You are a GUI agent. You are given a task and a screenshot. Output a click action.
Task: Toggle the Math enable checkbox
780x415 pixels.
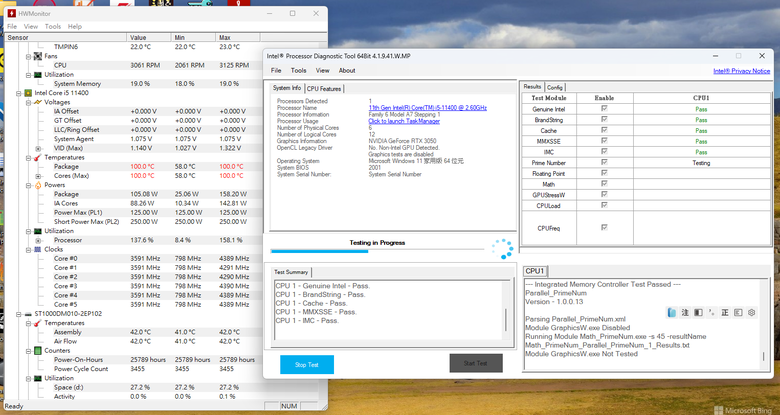coord(604,184)
